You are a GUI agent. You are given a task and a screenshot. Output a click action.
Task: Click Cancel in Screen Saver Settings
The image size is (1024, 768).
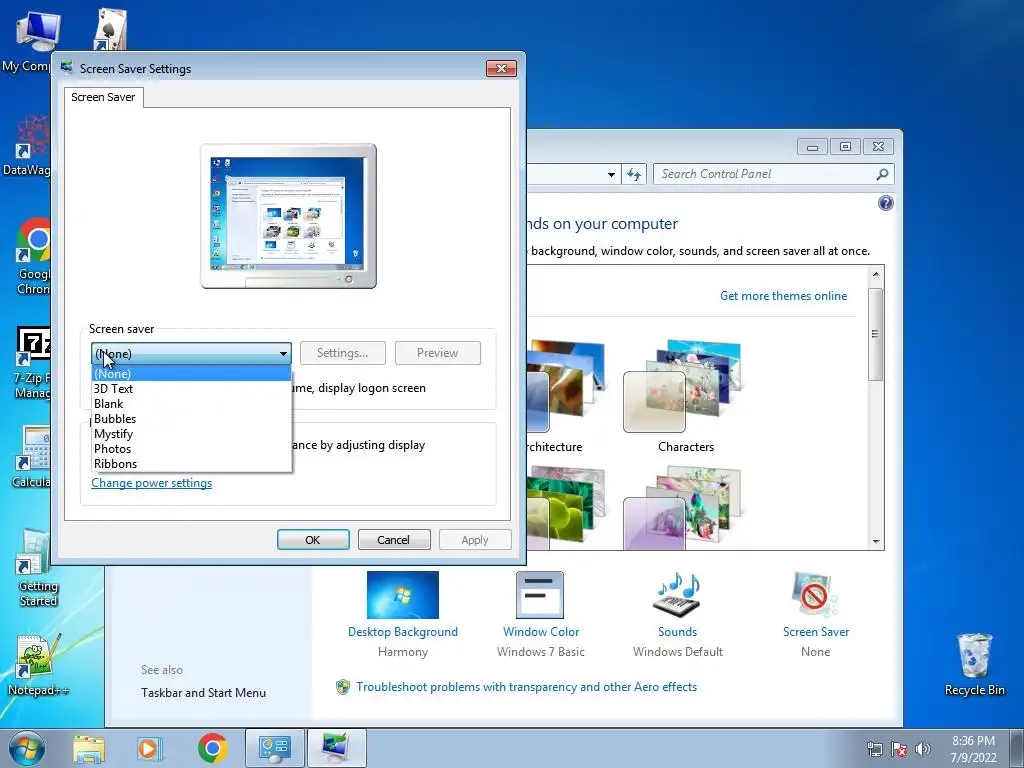pos(394,539)
